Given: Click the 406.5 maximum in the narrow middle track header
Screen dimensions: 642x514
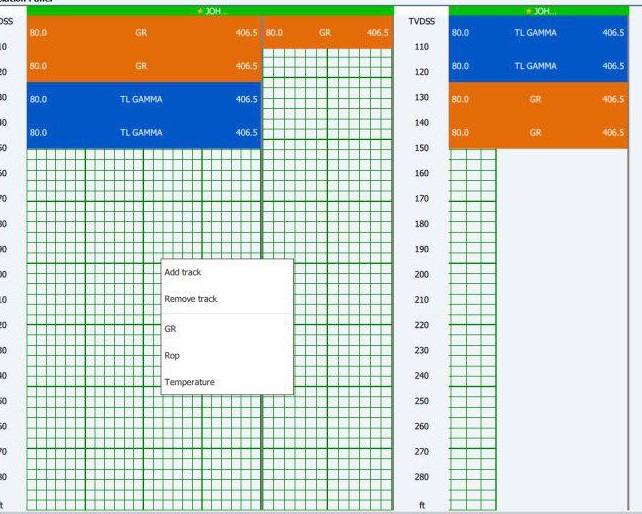Looking at the screenshot, I should coord(378,33).
